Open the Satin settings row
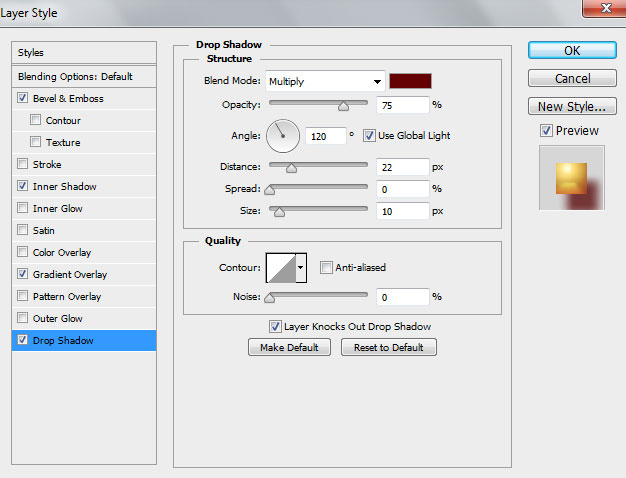Screen dimensions: 626x478 tap(84, 230)
